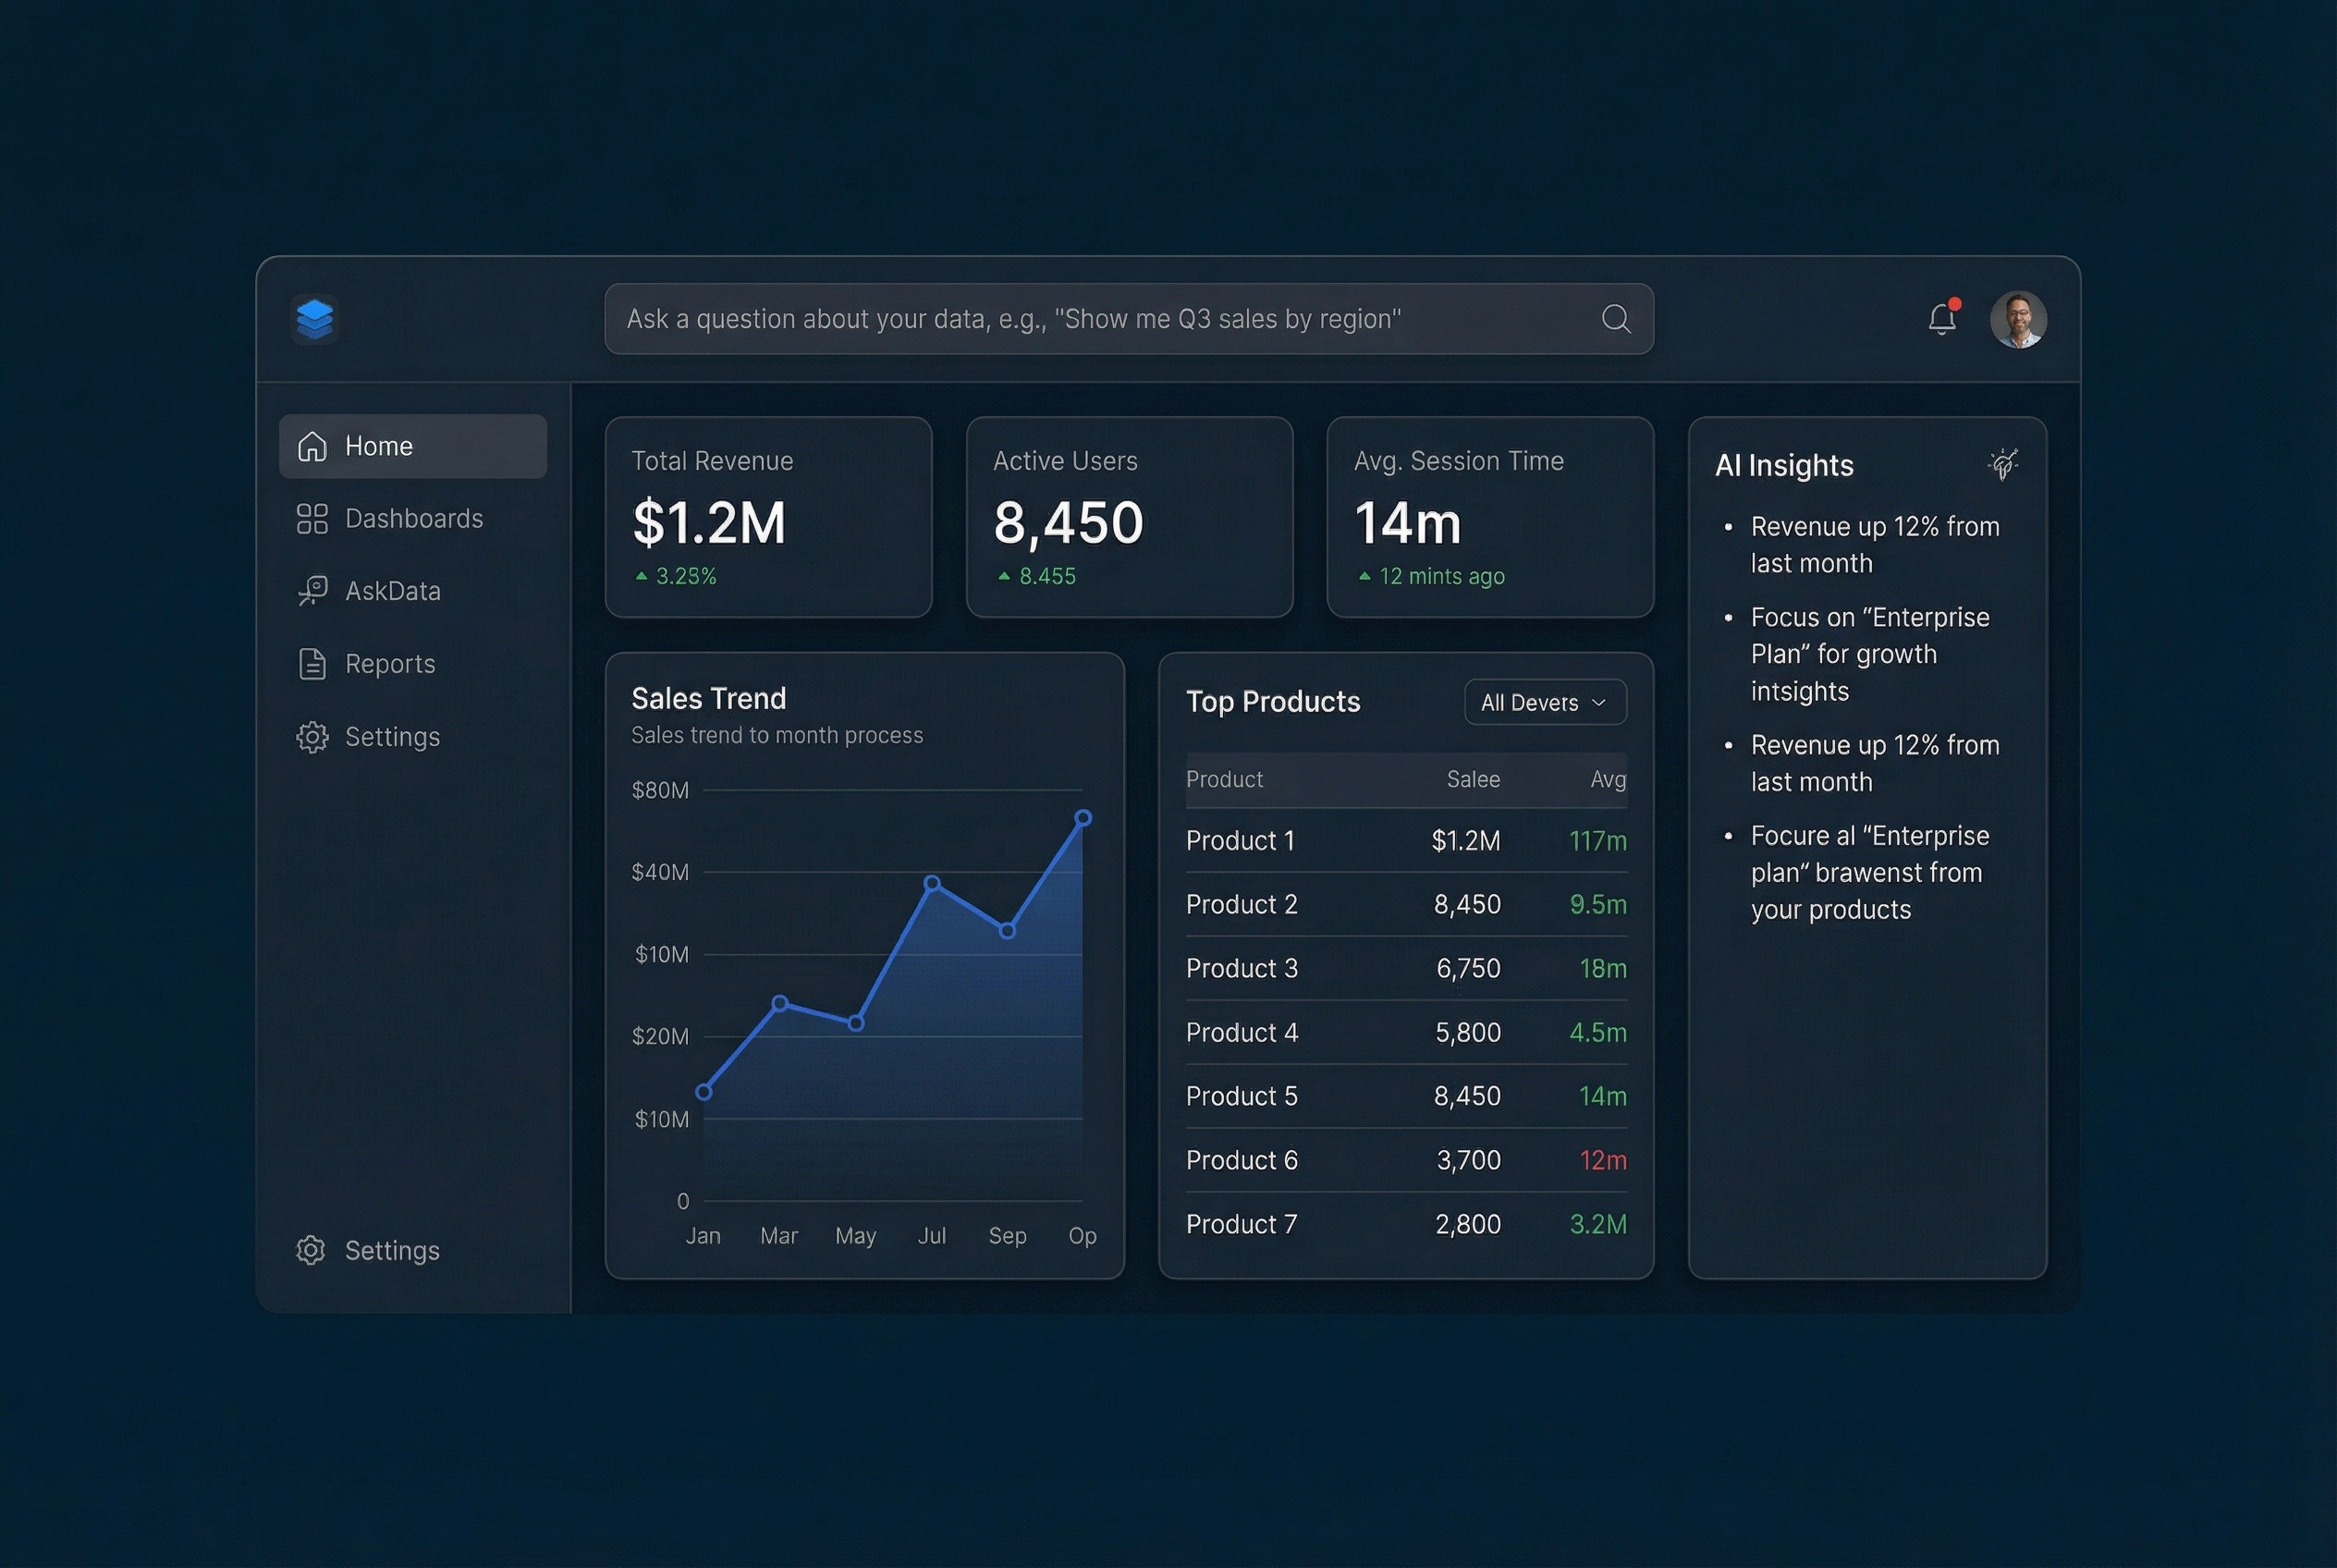This screenshot has height=1568, width=2337.
Task: Select Home in the sidebar
Action: [412, 446]
